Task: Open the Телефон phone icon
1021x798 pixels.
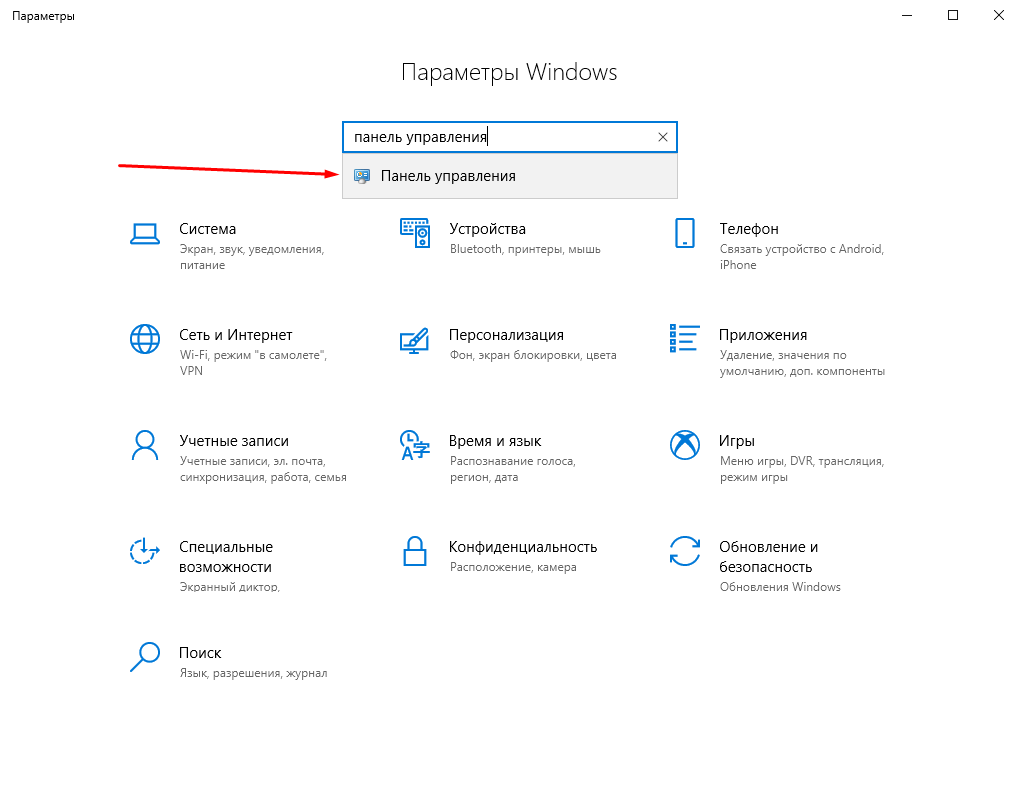Action: [x=684, y=233]
